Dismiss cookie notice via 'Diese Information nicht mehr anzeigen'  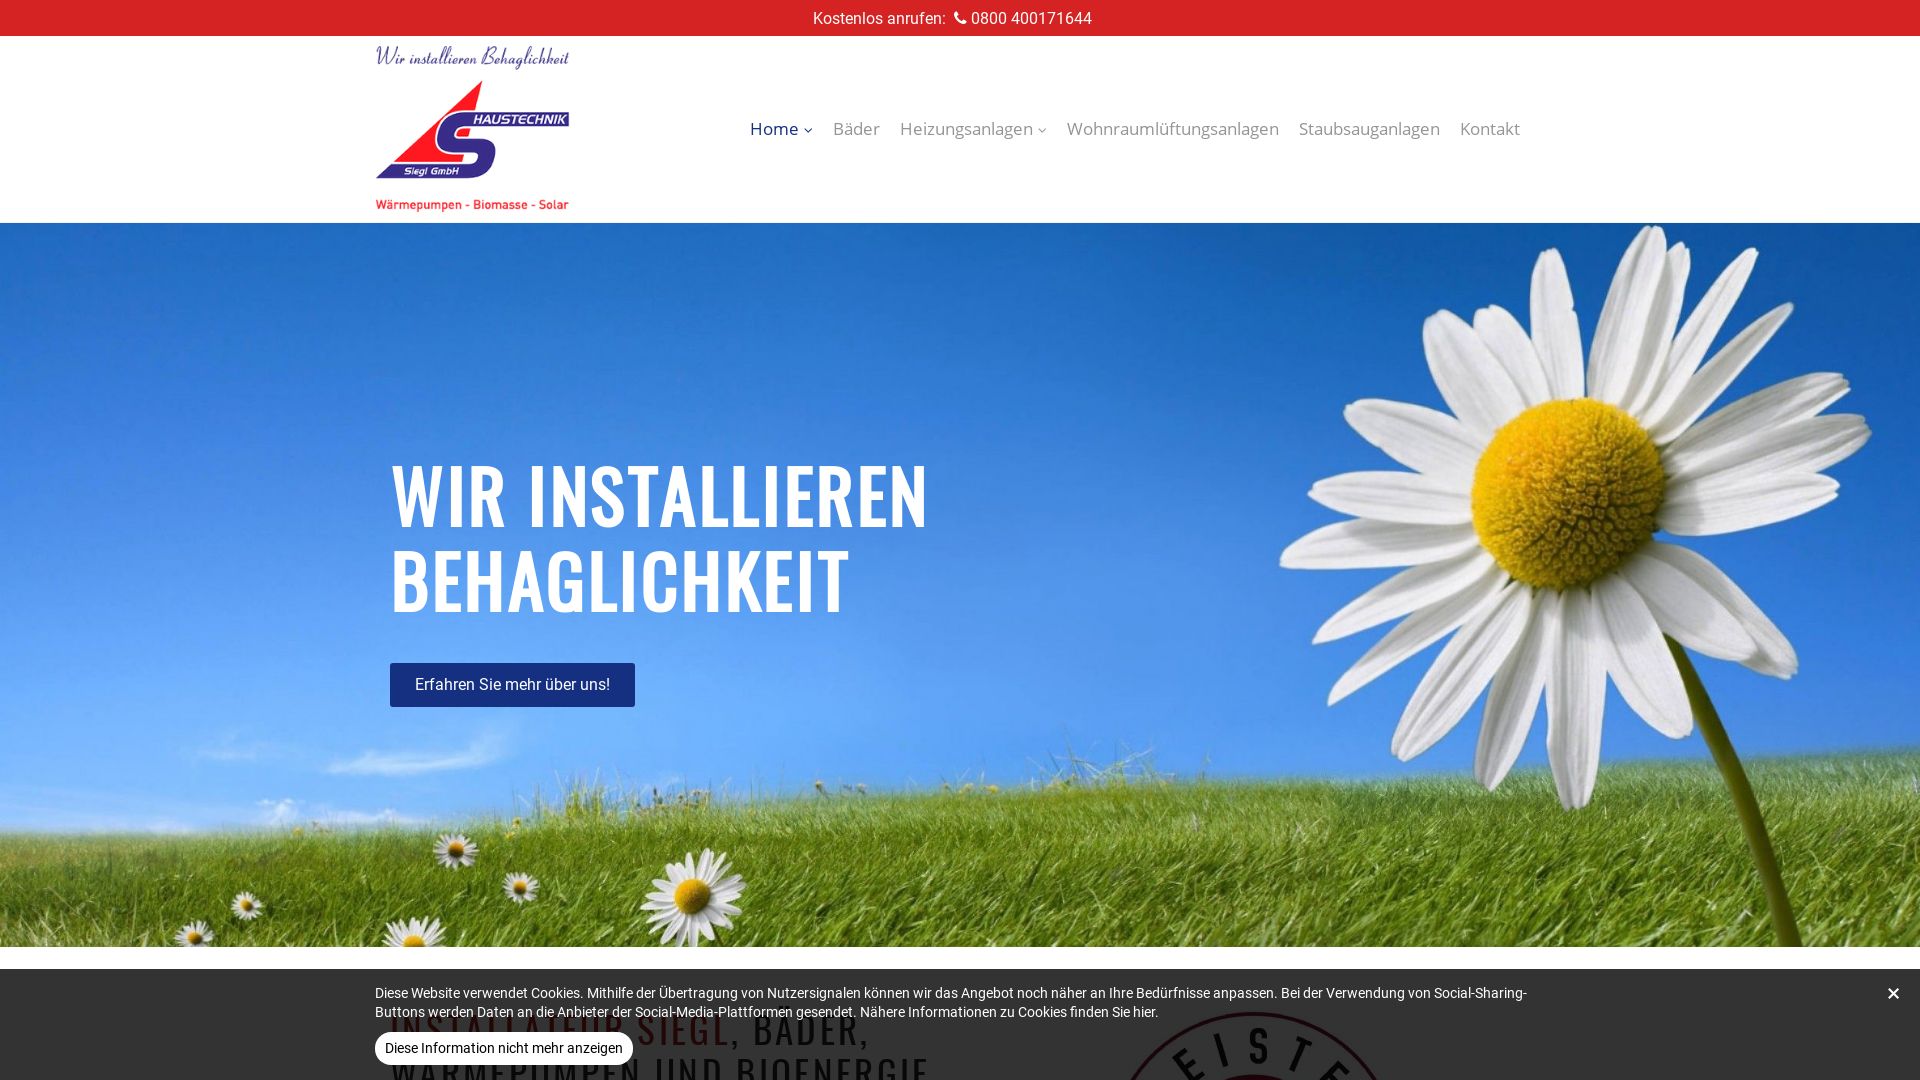click(x=504, y=1048)
